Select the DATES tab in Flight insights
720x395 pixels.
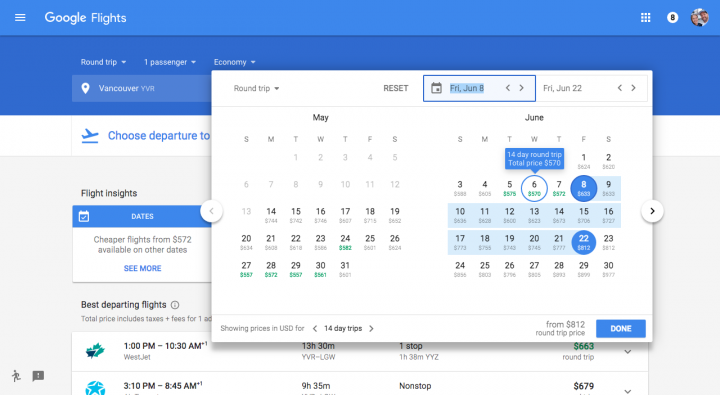tap(142, 216)
